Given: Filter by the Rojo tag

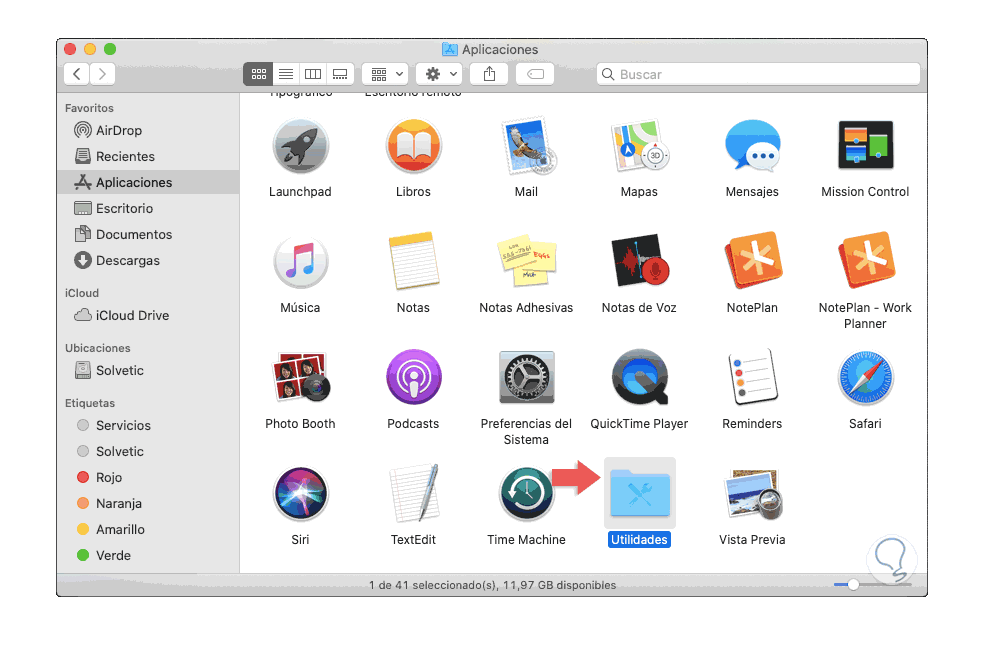Looking at the screenshot, I should [148, 477].
